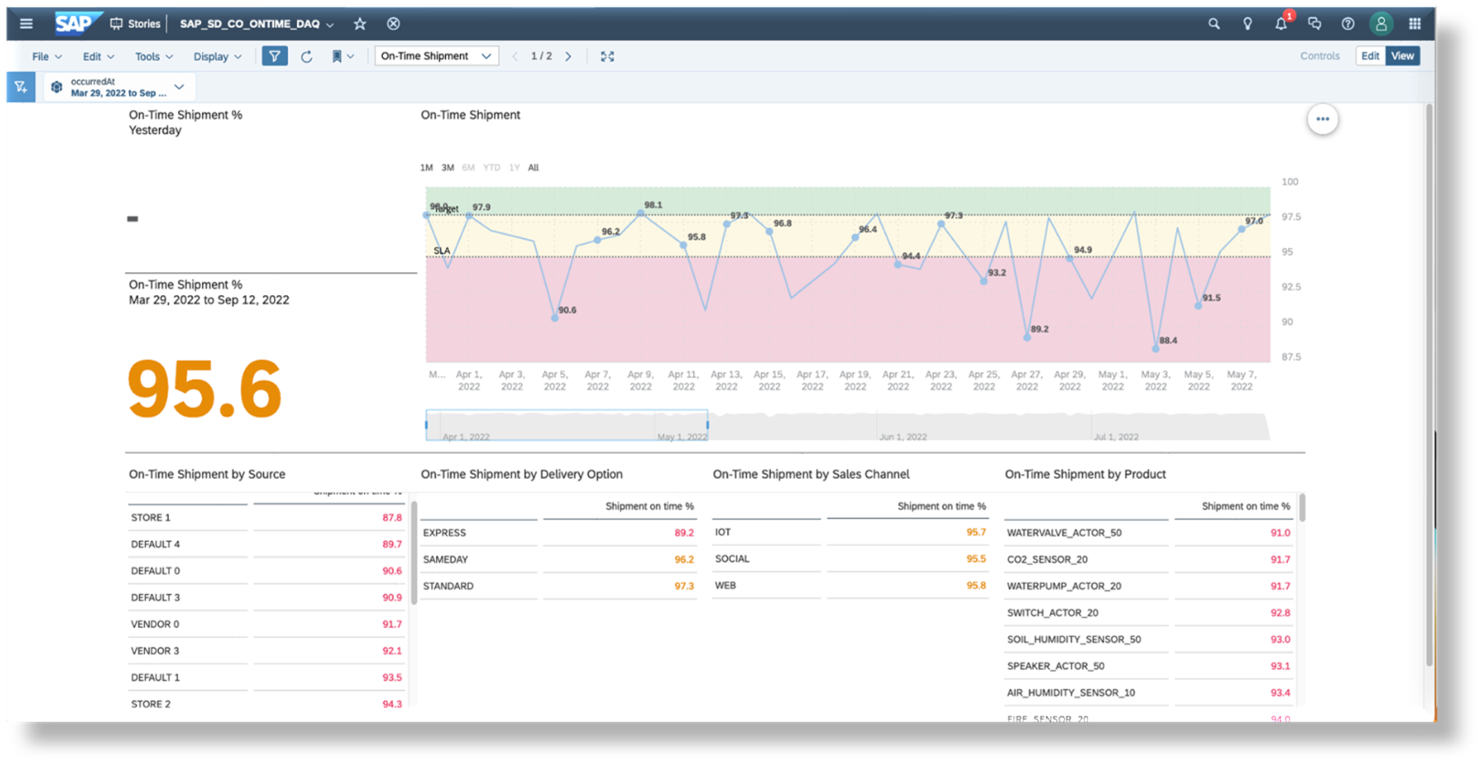Viewport: 1484px width, 770px height.
Task: Select All time range
Action: pyautogui.click(x=533, y=168)
